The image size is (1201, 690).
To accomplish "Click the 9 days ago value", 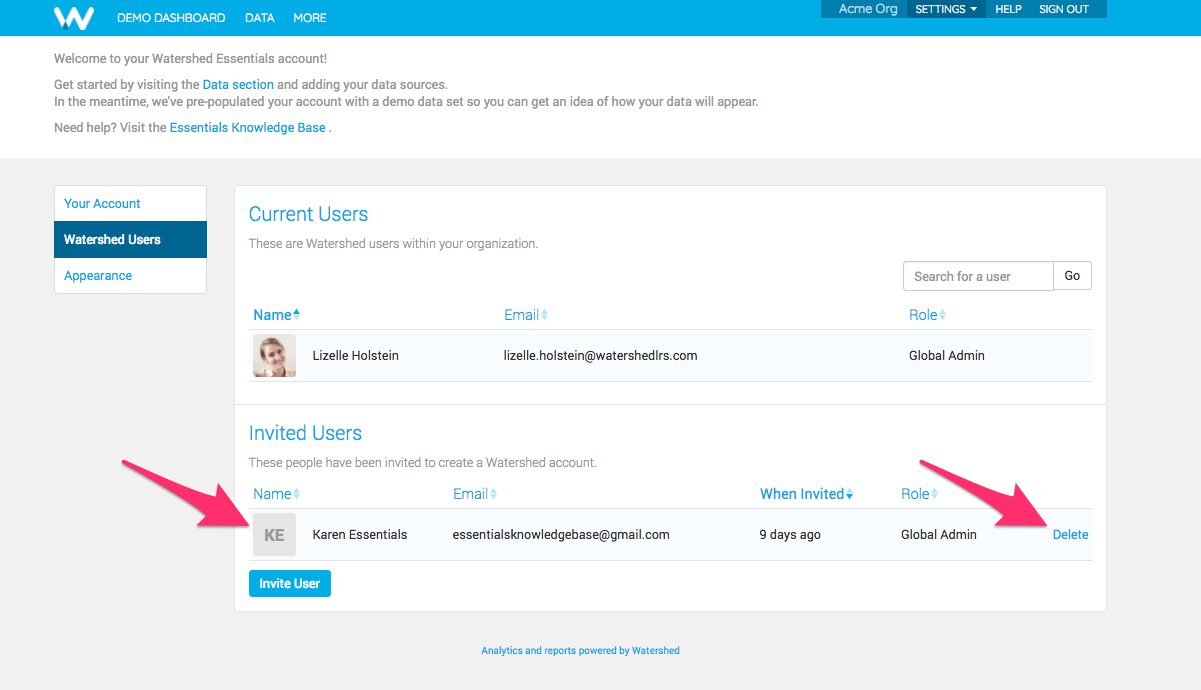I will tap(790, 535).
